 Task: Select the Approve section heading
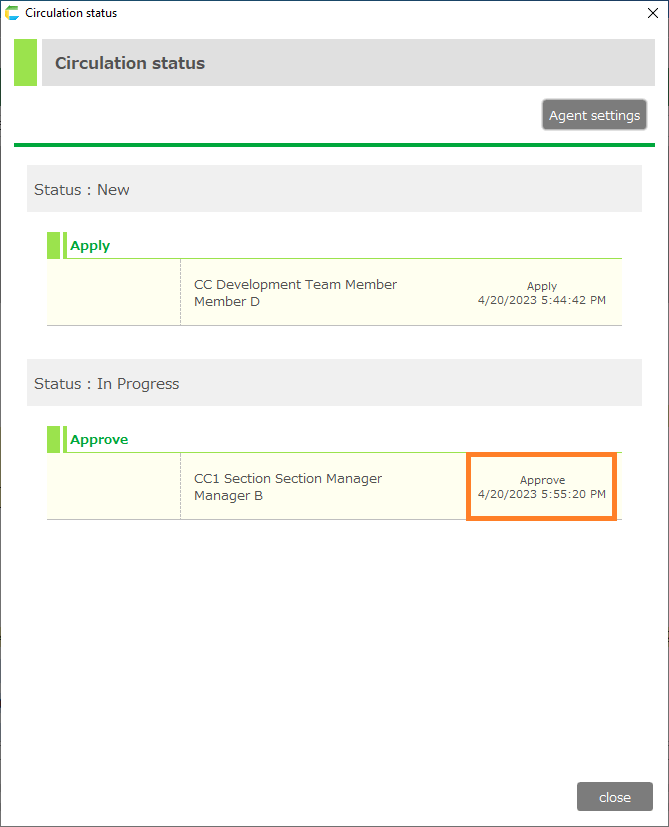pos(99,440)
